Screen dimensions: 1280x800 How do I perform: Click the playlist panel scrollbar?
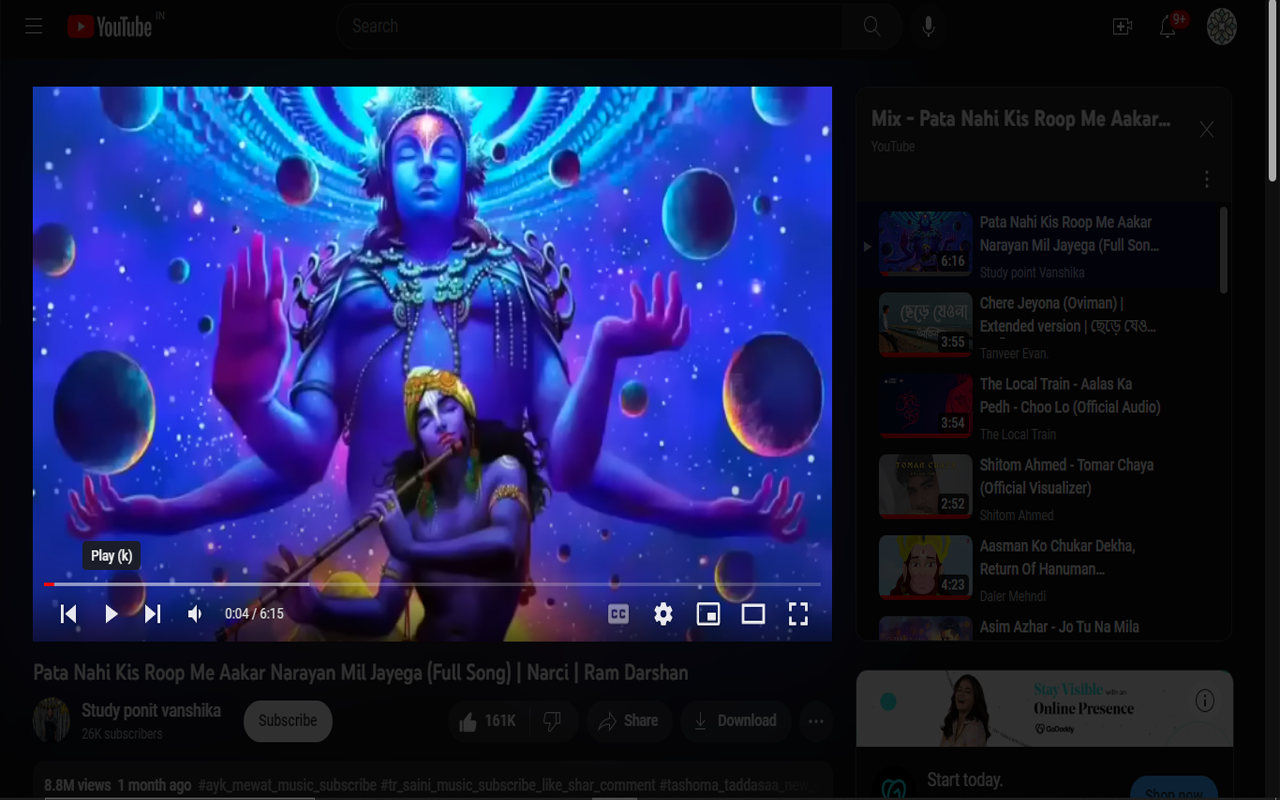1223,250
